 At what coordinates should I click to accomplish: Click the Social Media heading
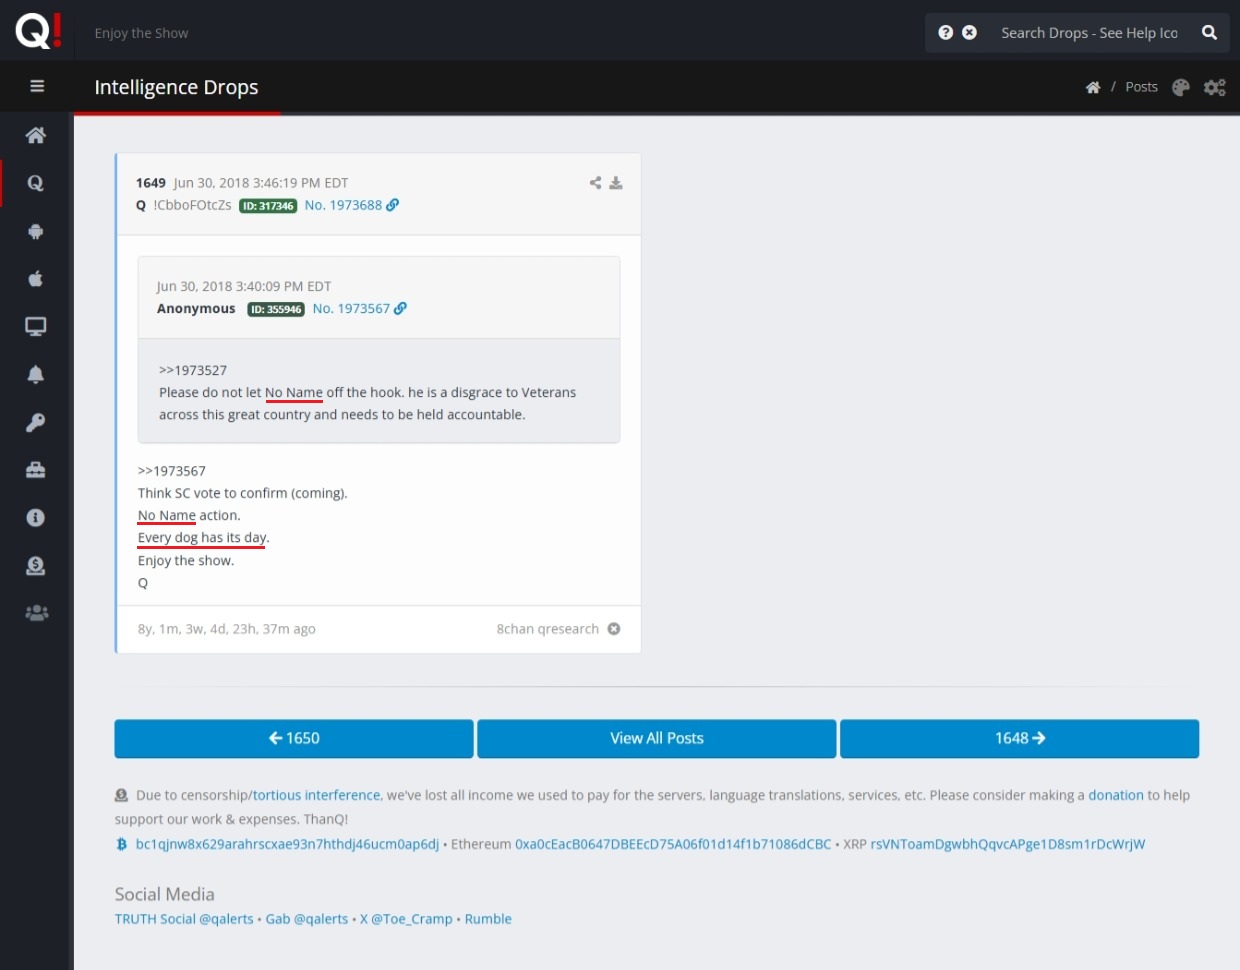[164, 894]
